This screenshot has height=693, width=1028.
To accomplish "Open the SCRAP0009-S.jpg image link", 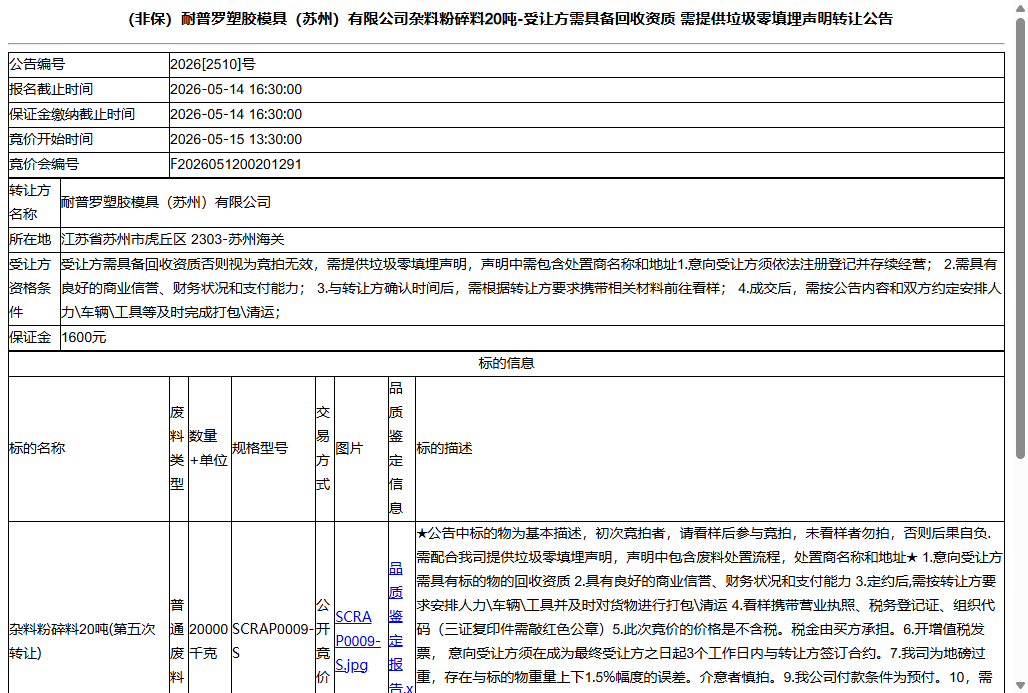I will point(357,641).
